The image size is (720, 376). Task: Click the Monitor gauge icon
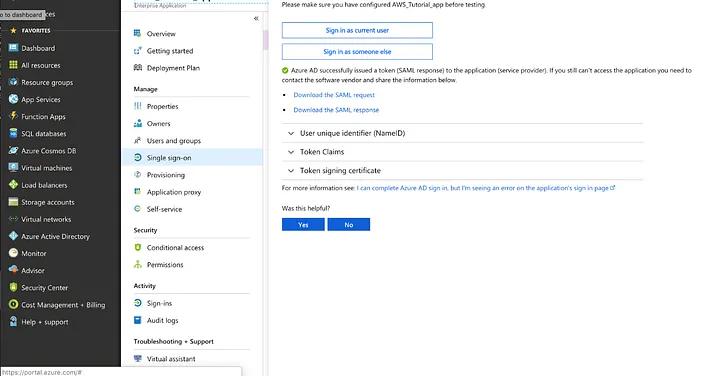click(13, 253)
